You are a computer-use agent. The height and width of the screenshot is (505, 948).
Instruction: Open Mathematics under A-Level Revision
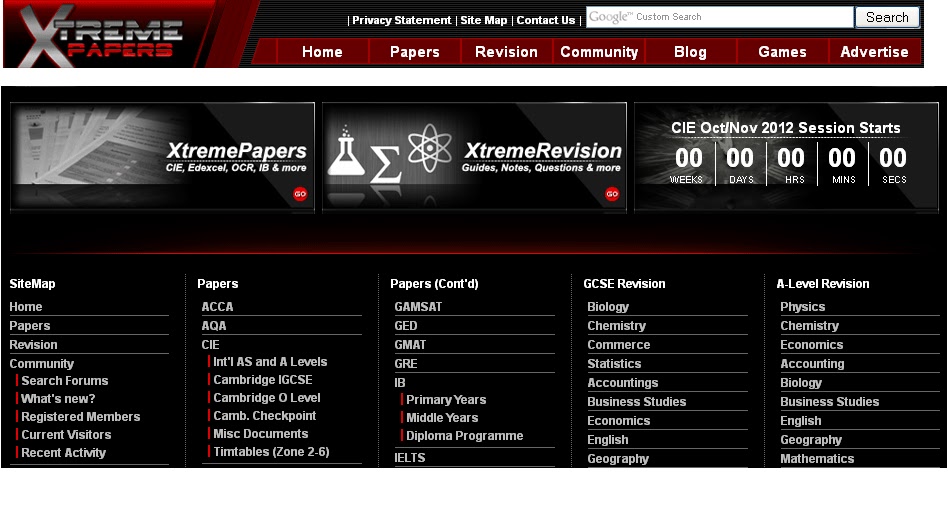[x=817, y=459]
